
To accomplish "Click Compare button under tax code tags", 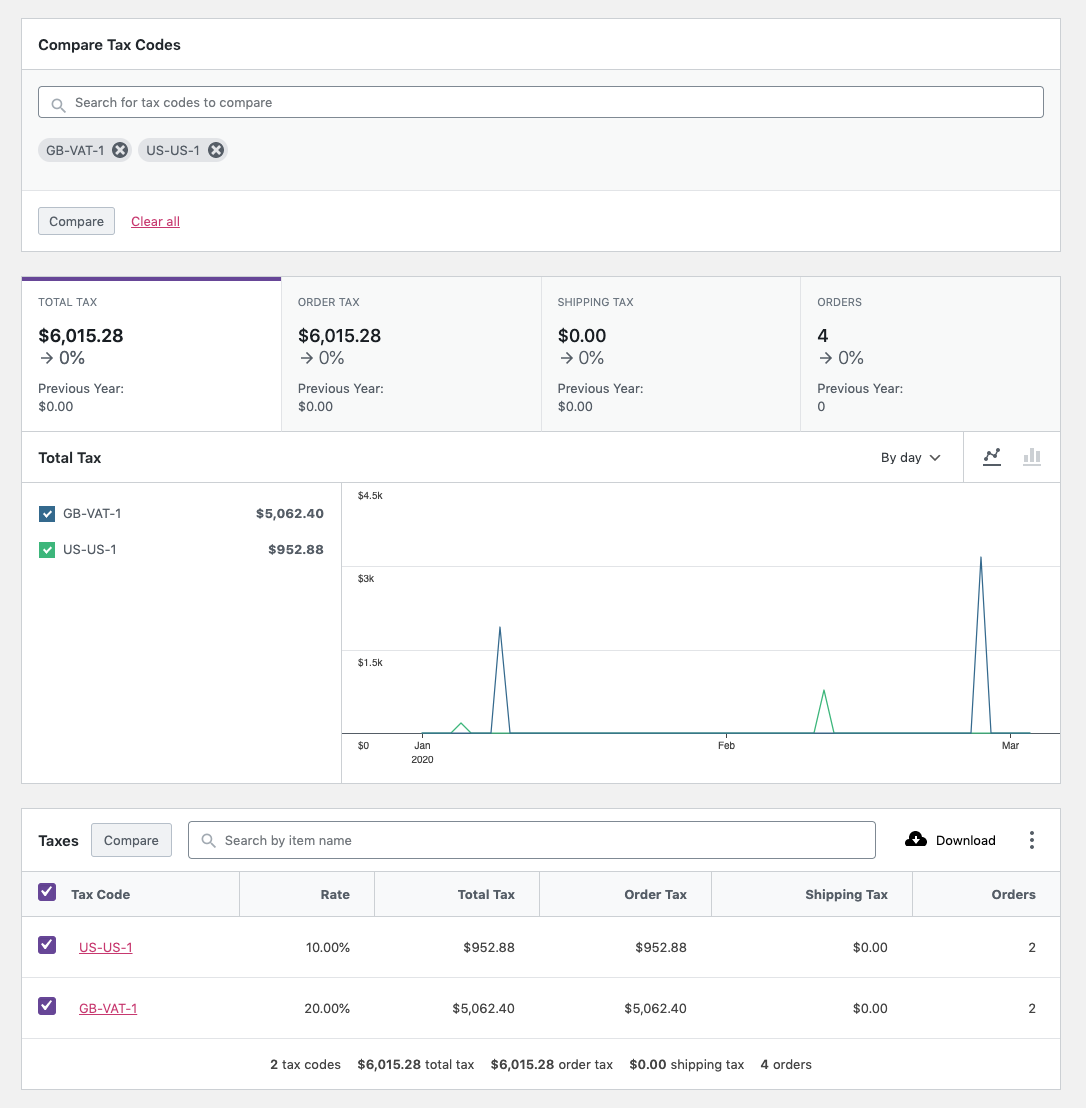I will pyautogui.click(x=76, y=221).
